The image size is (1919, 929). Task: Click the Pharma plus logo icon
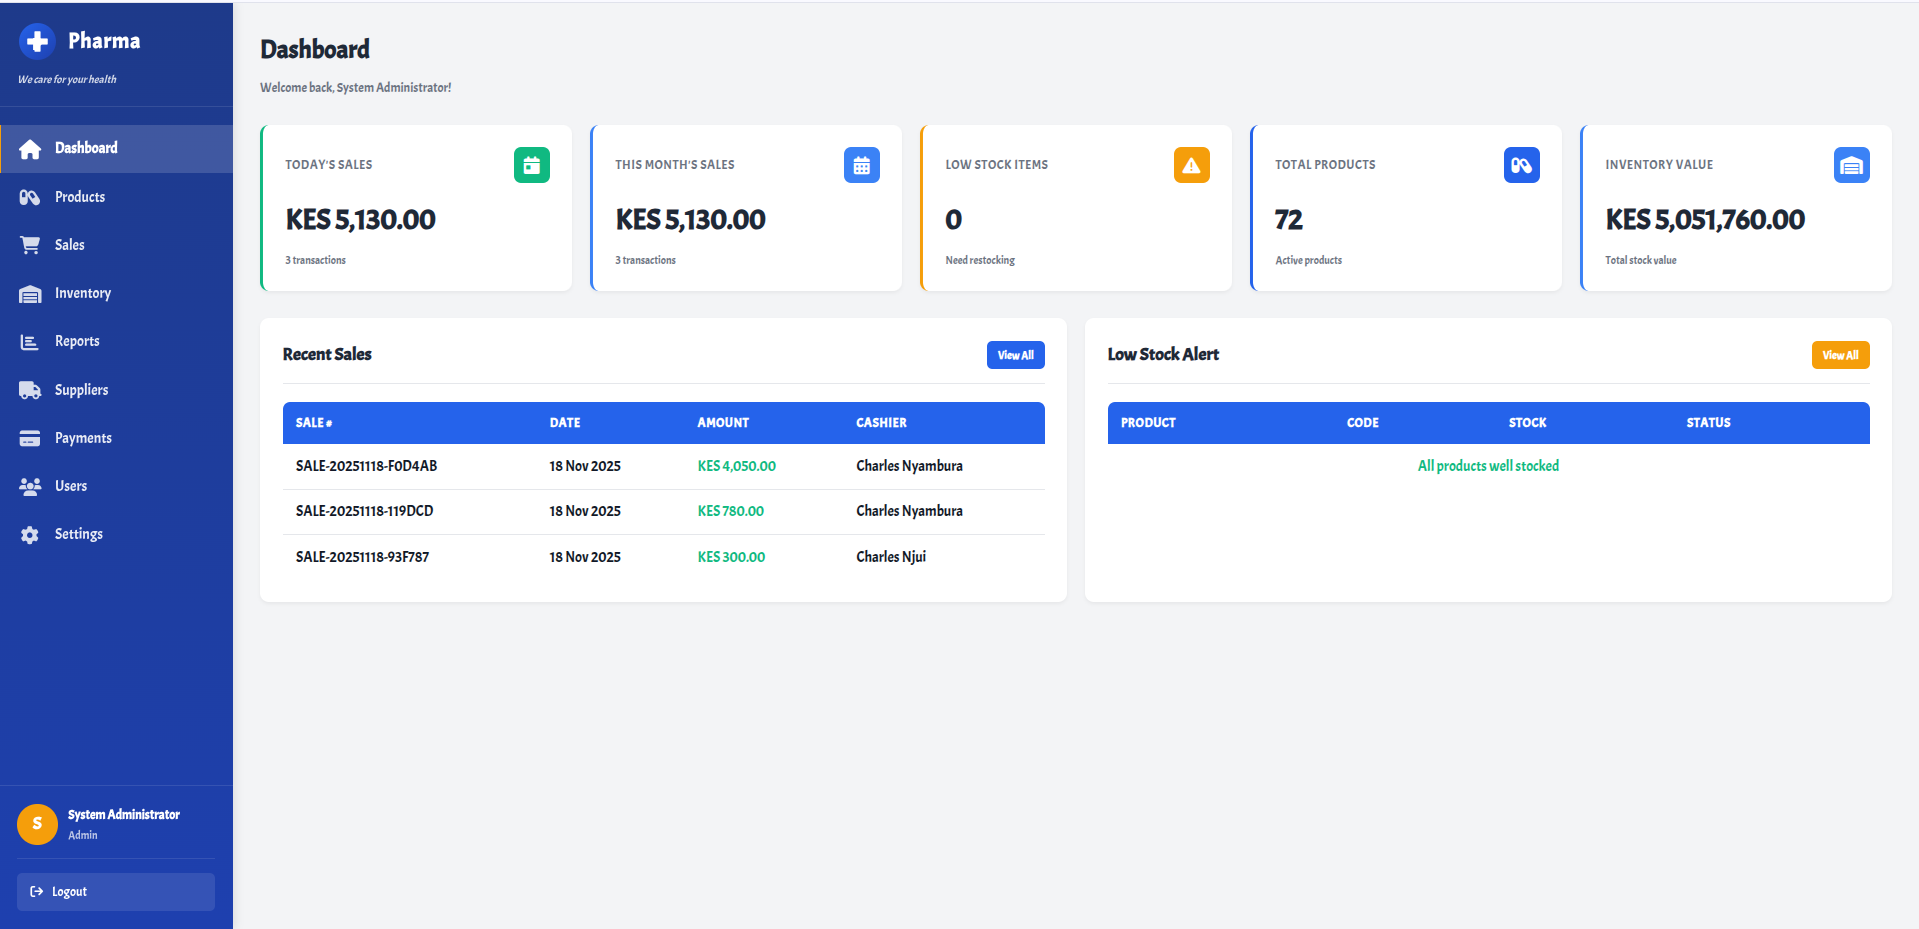(37, 41)
